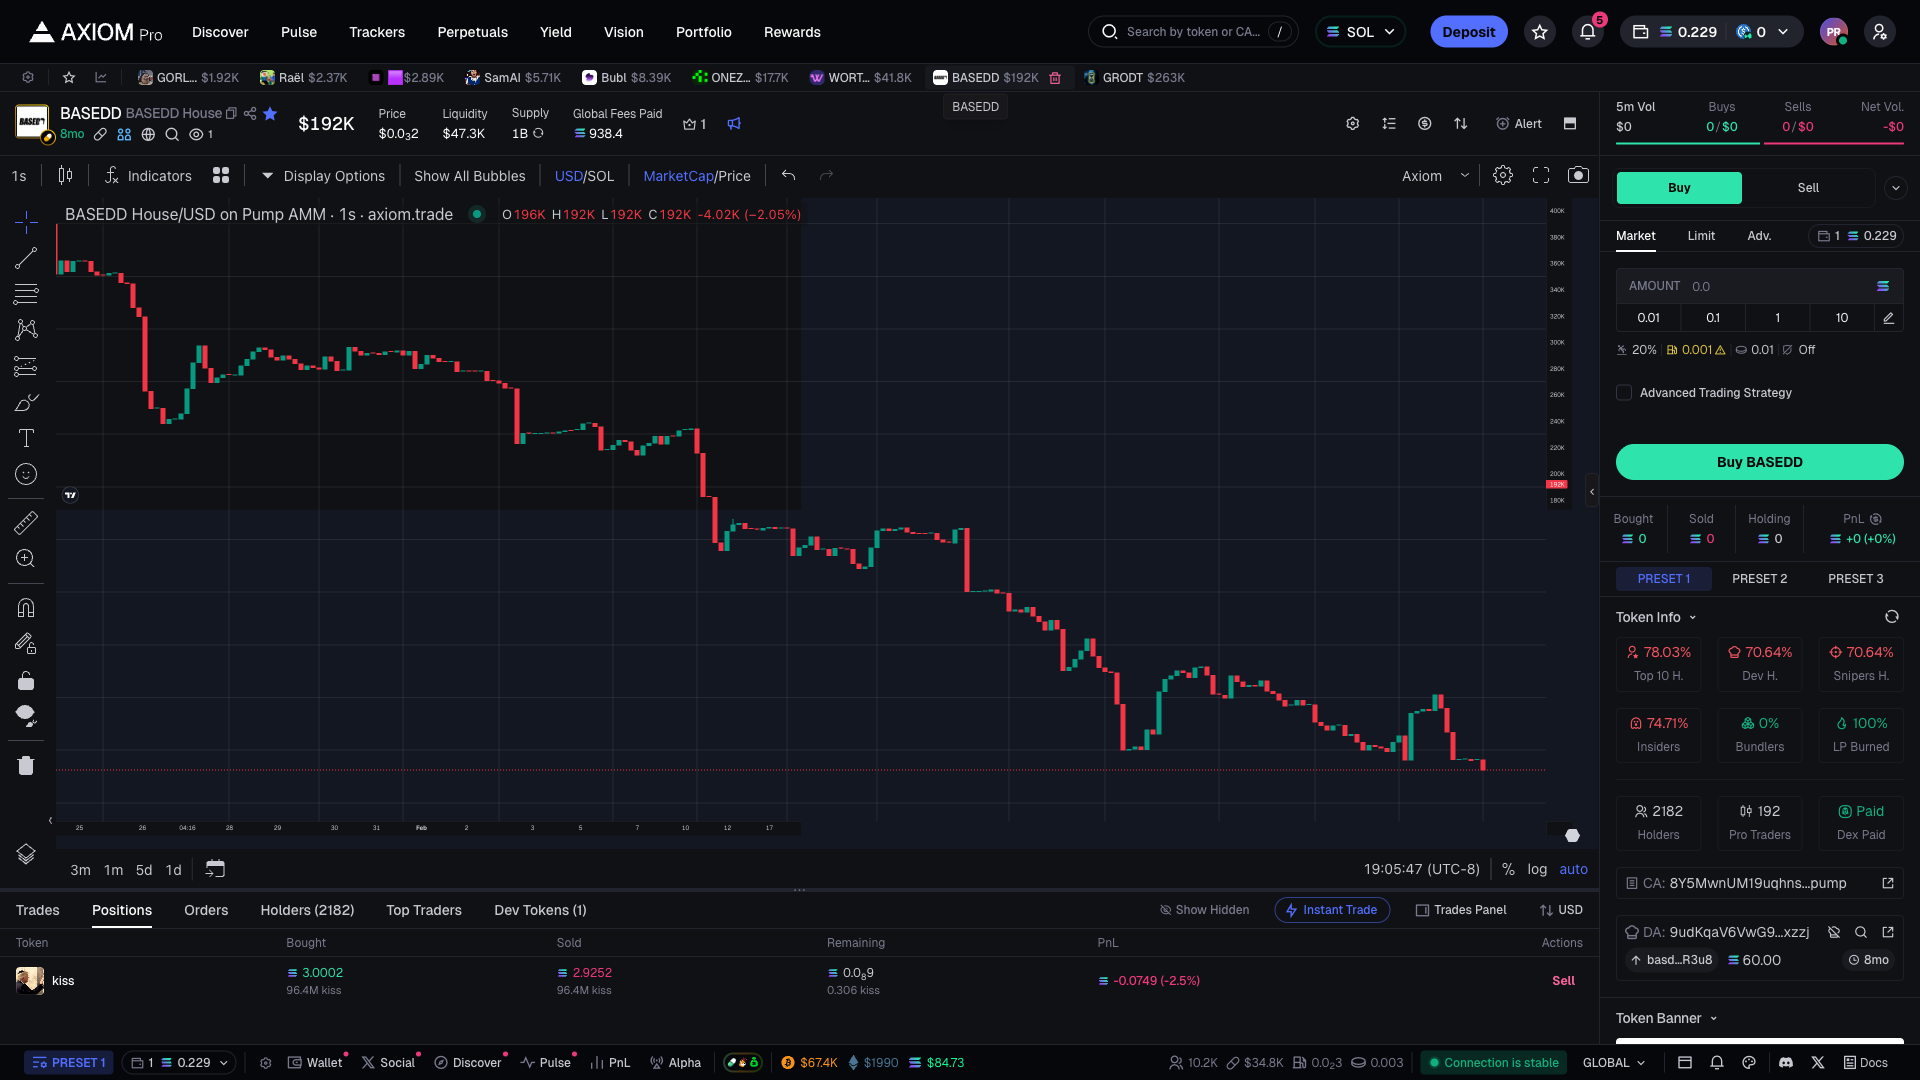Select the trend line drawing tool
Viewport: 1920px width, 1080px height.
[26, 258]
